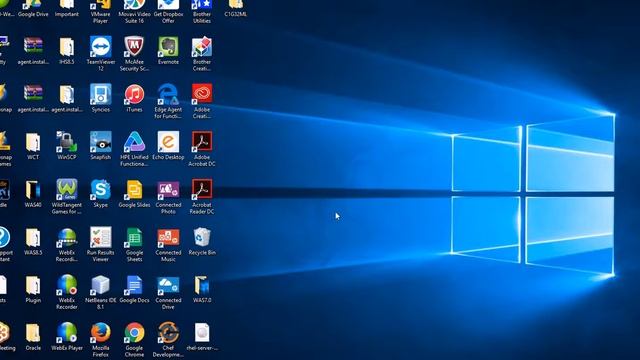Screen dimensions: 640x360
Task: Open the Recycle Bin
Action: [202, 238]
